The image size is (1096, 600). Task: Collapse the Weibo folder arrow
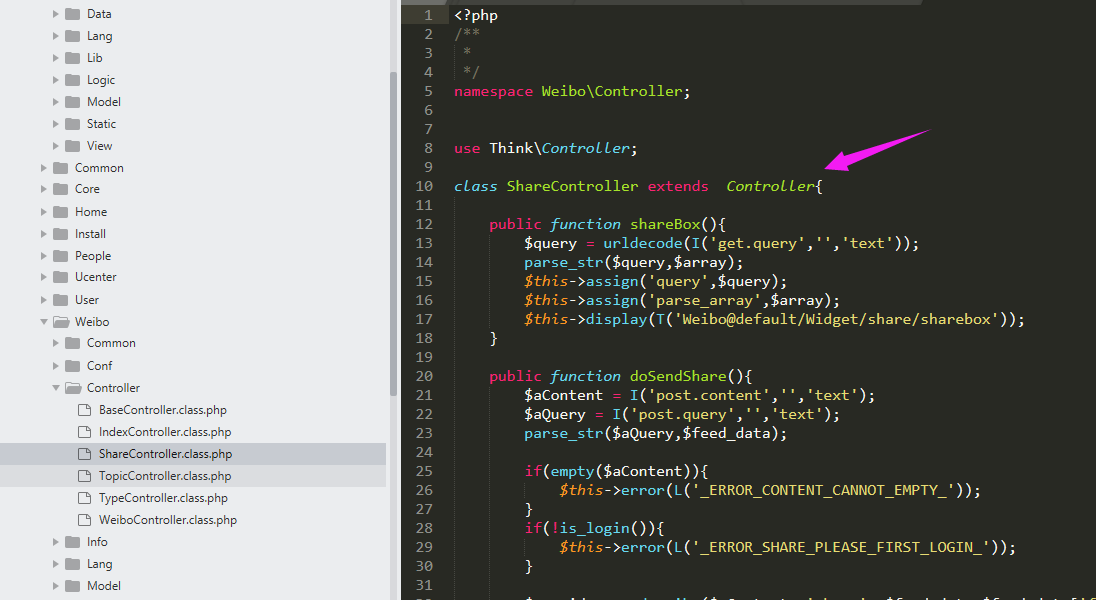[x=44, y=322]
